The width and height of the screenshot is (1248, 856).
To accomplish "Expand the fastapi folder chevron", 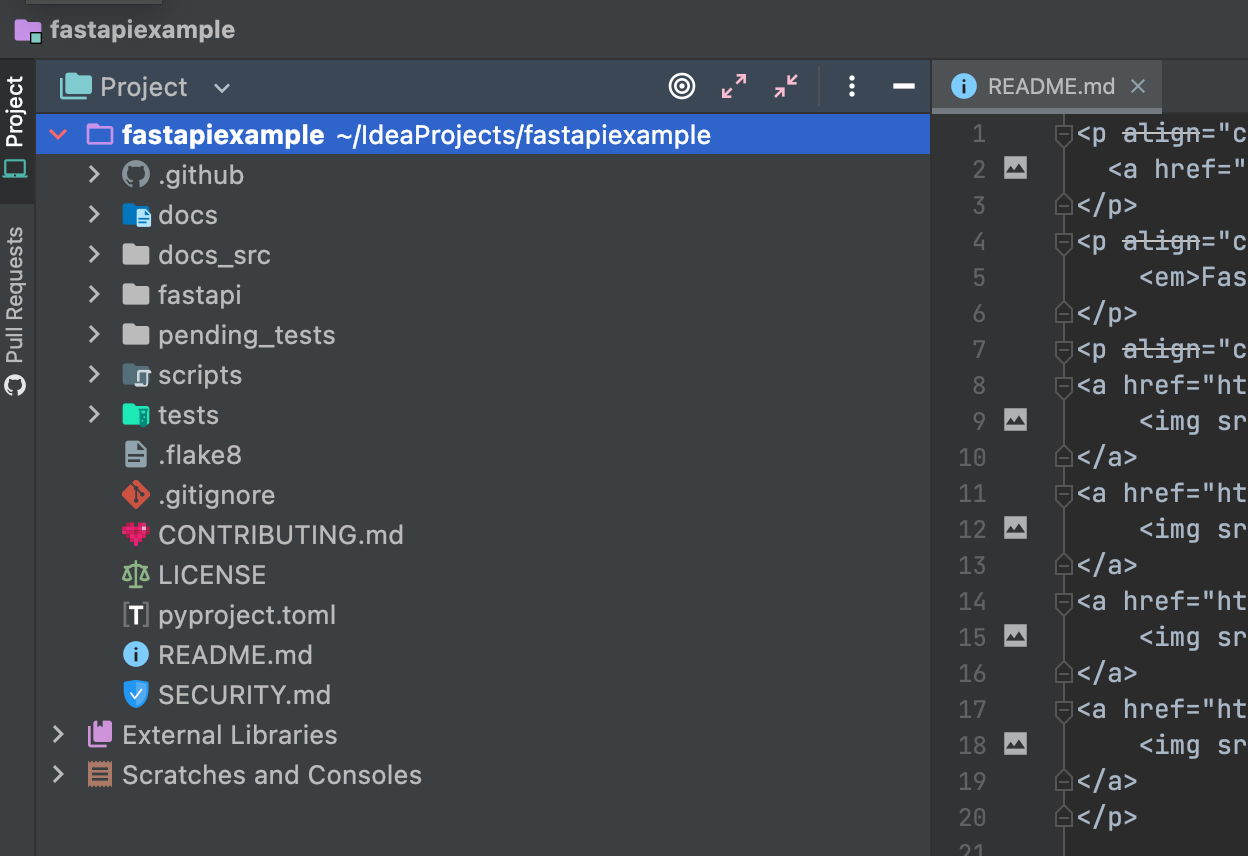I will coord(94,295).
